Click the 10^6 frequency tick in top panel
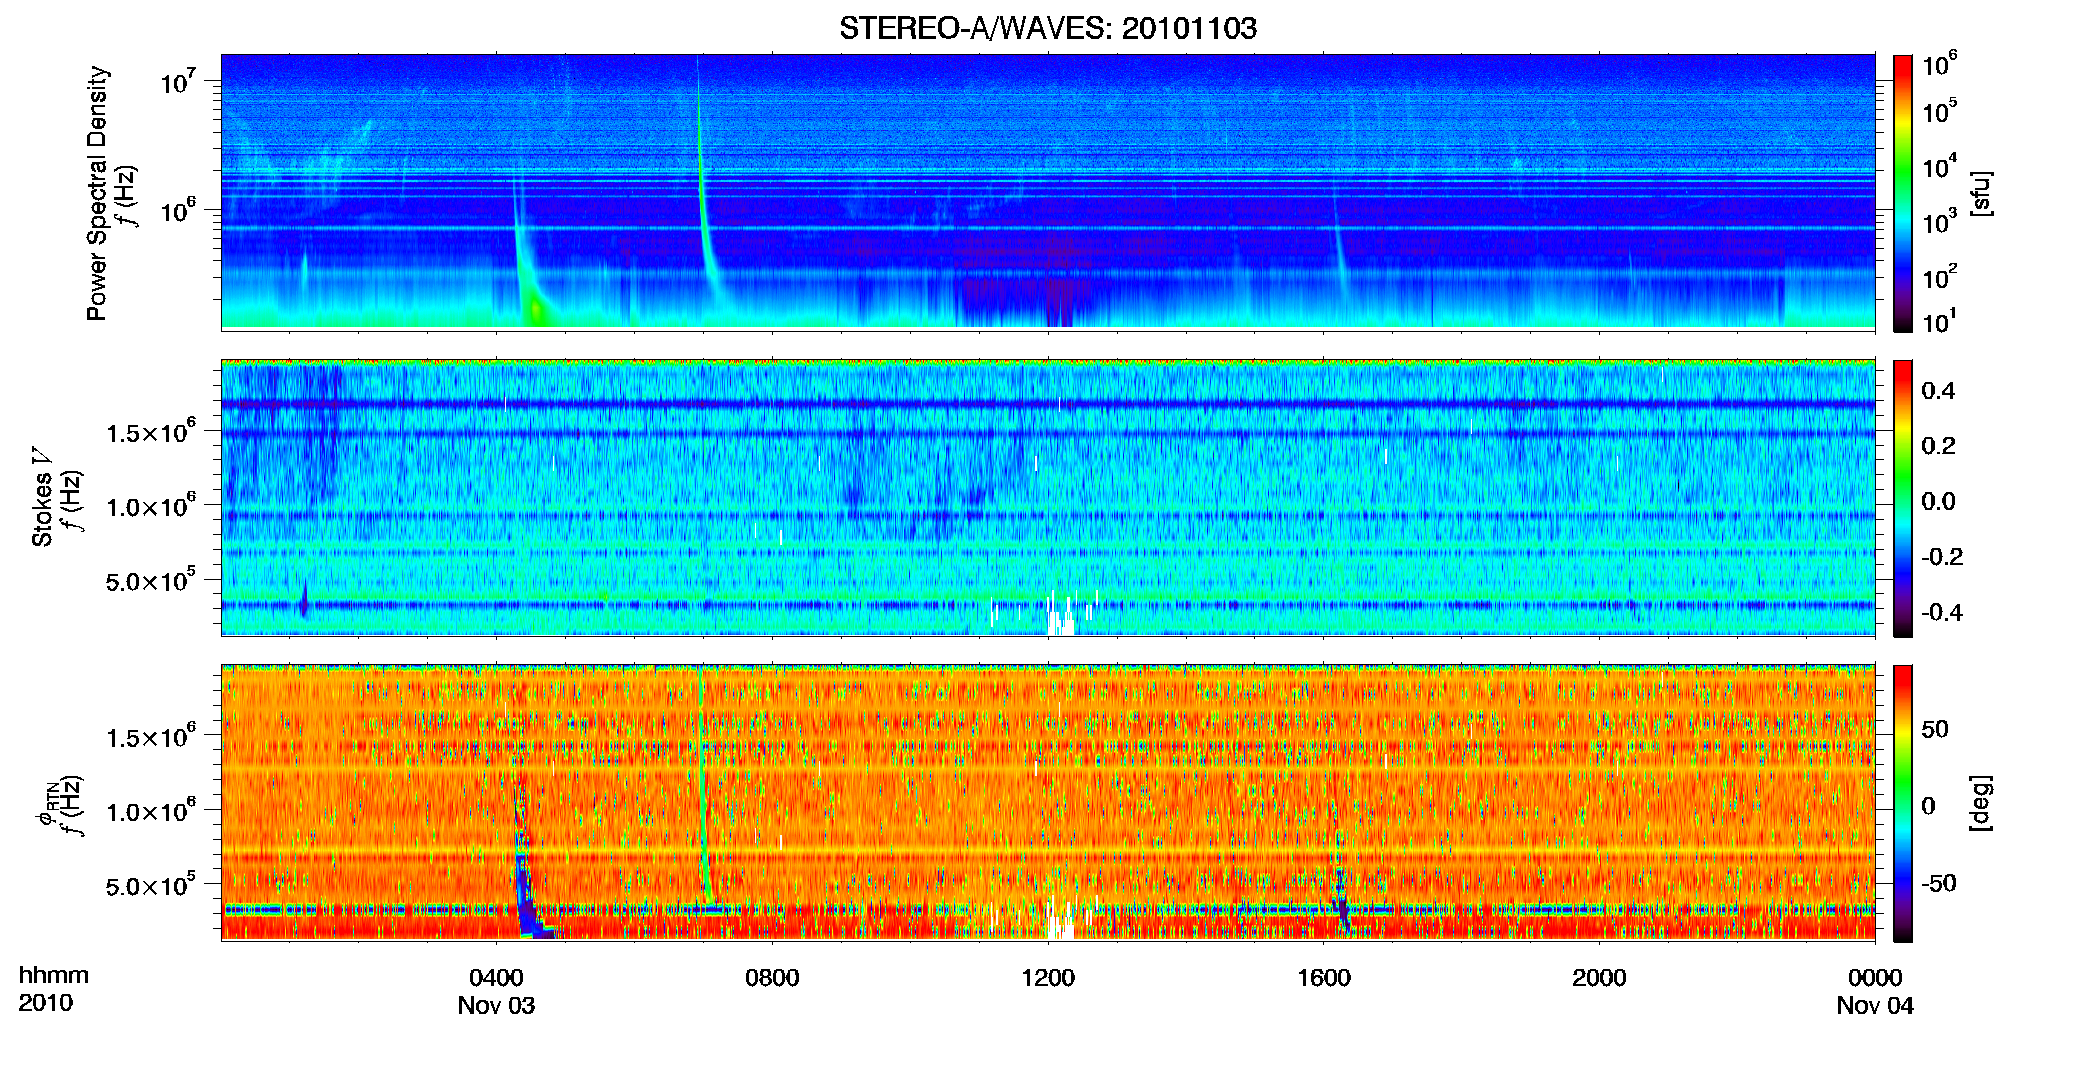Image resolution: width=2096 pixels, height=1080 pixels. (x=177, y=211)
